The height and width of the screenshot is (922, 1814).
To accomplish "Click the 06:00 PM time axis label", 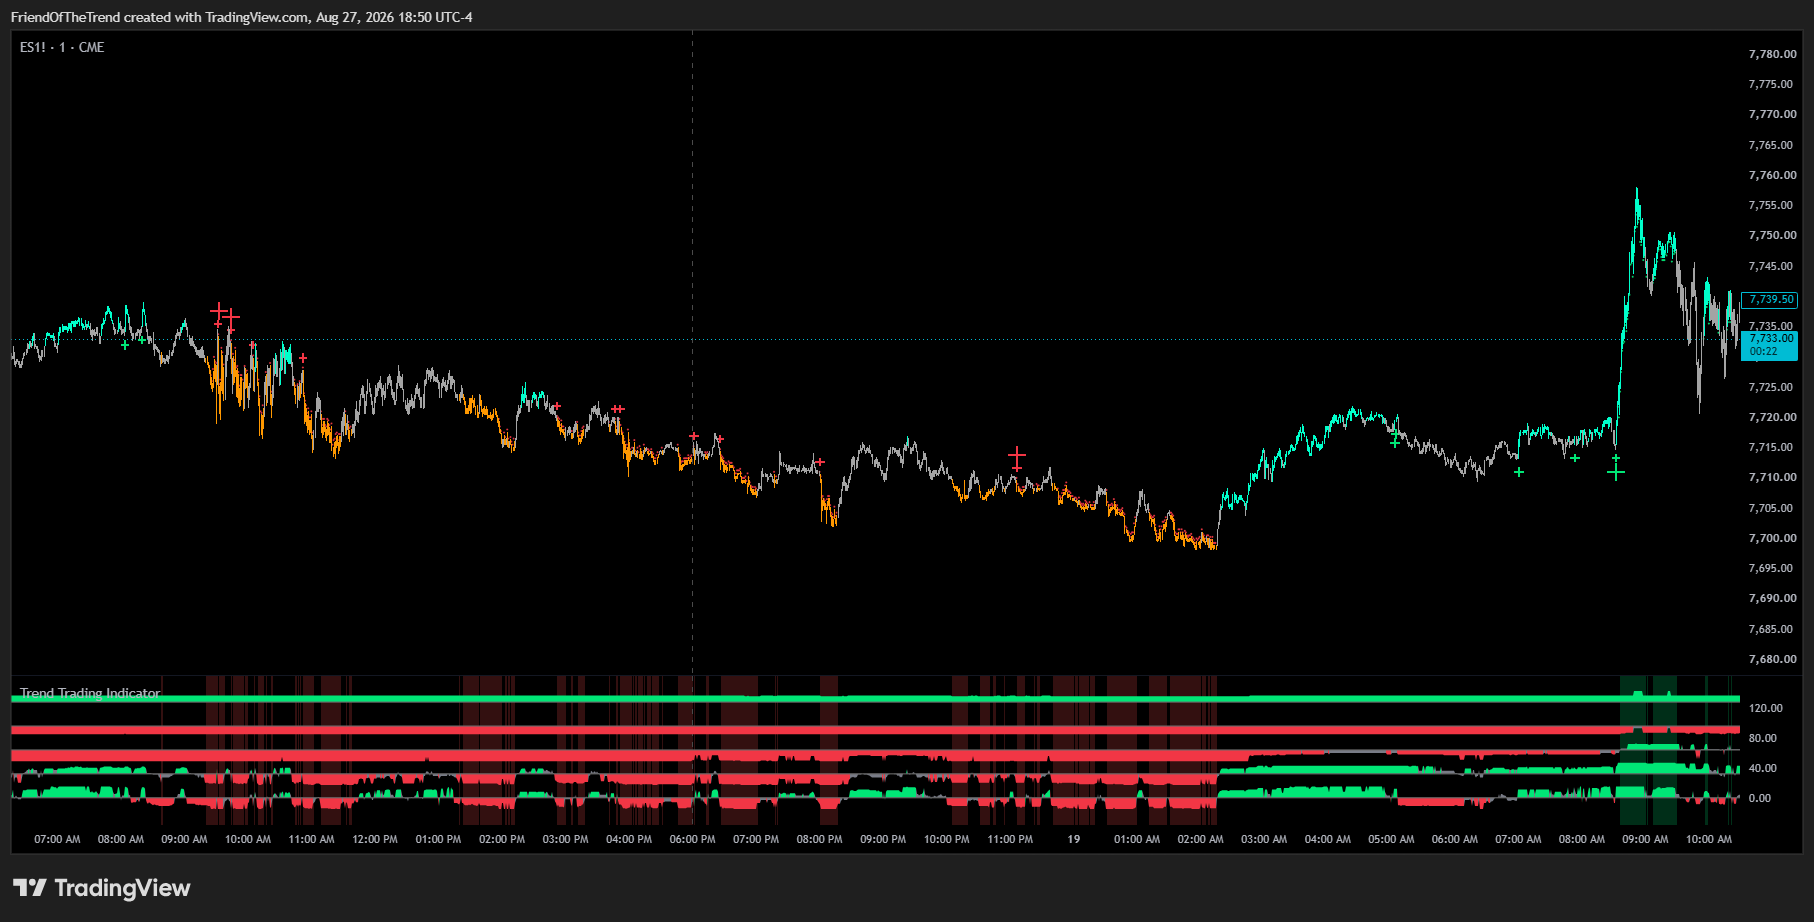I will coord(692,839).
